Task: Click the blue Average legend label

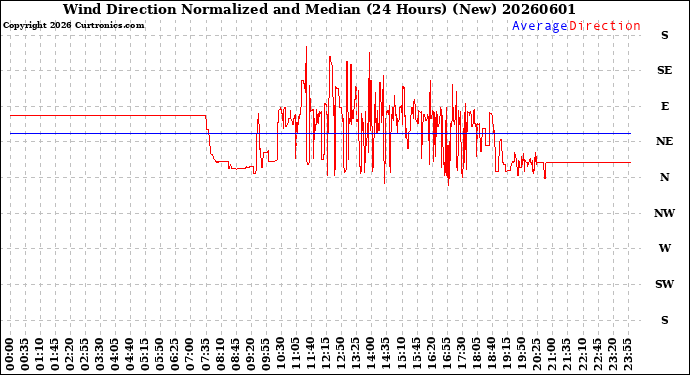Action: (x=540, y=26)
